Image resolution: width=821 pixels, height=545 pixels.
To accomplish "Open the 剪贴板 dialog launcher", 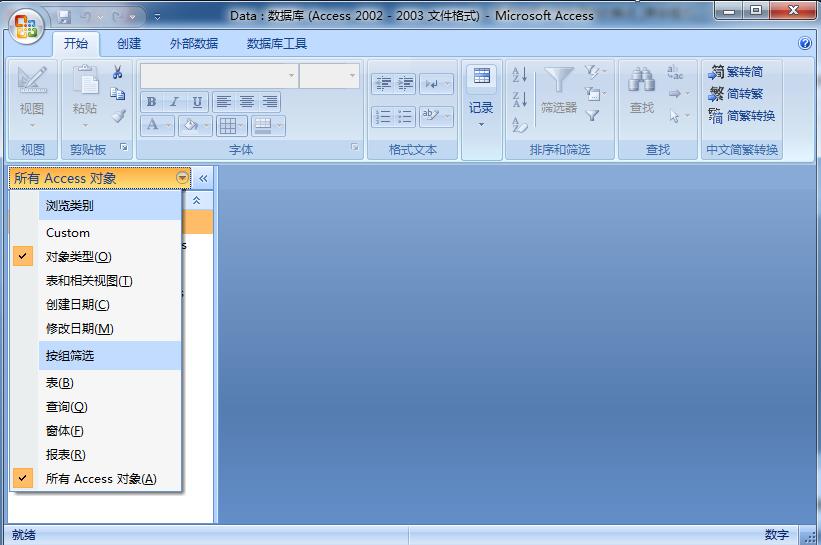I will click(x=124, y=147).
